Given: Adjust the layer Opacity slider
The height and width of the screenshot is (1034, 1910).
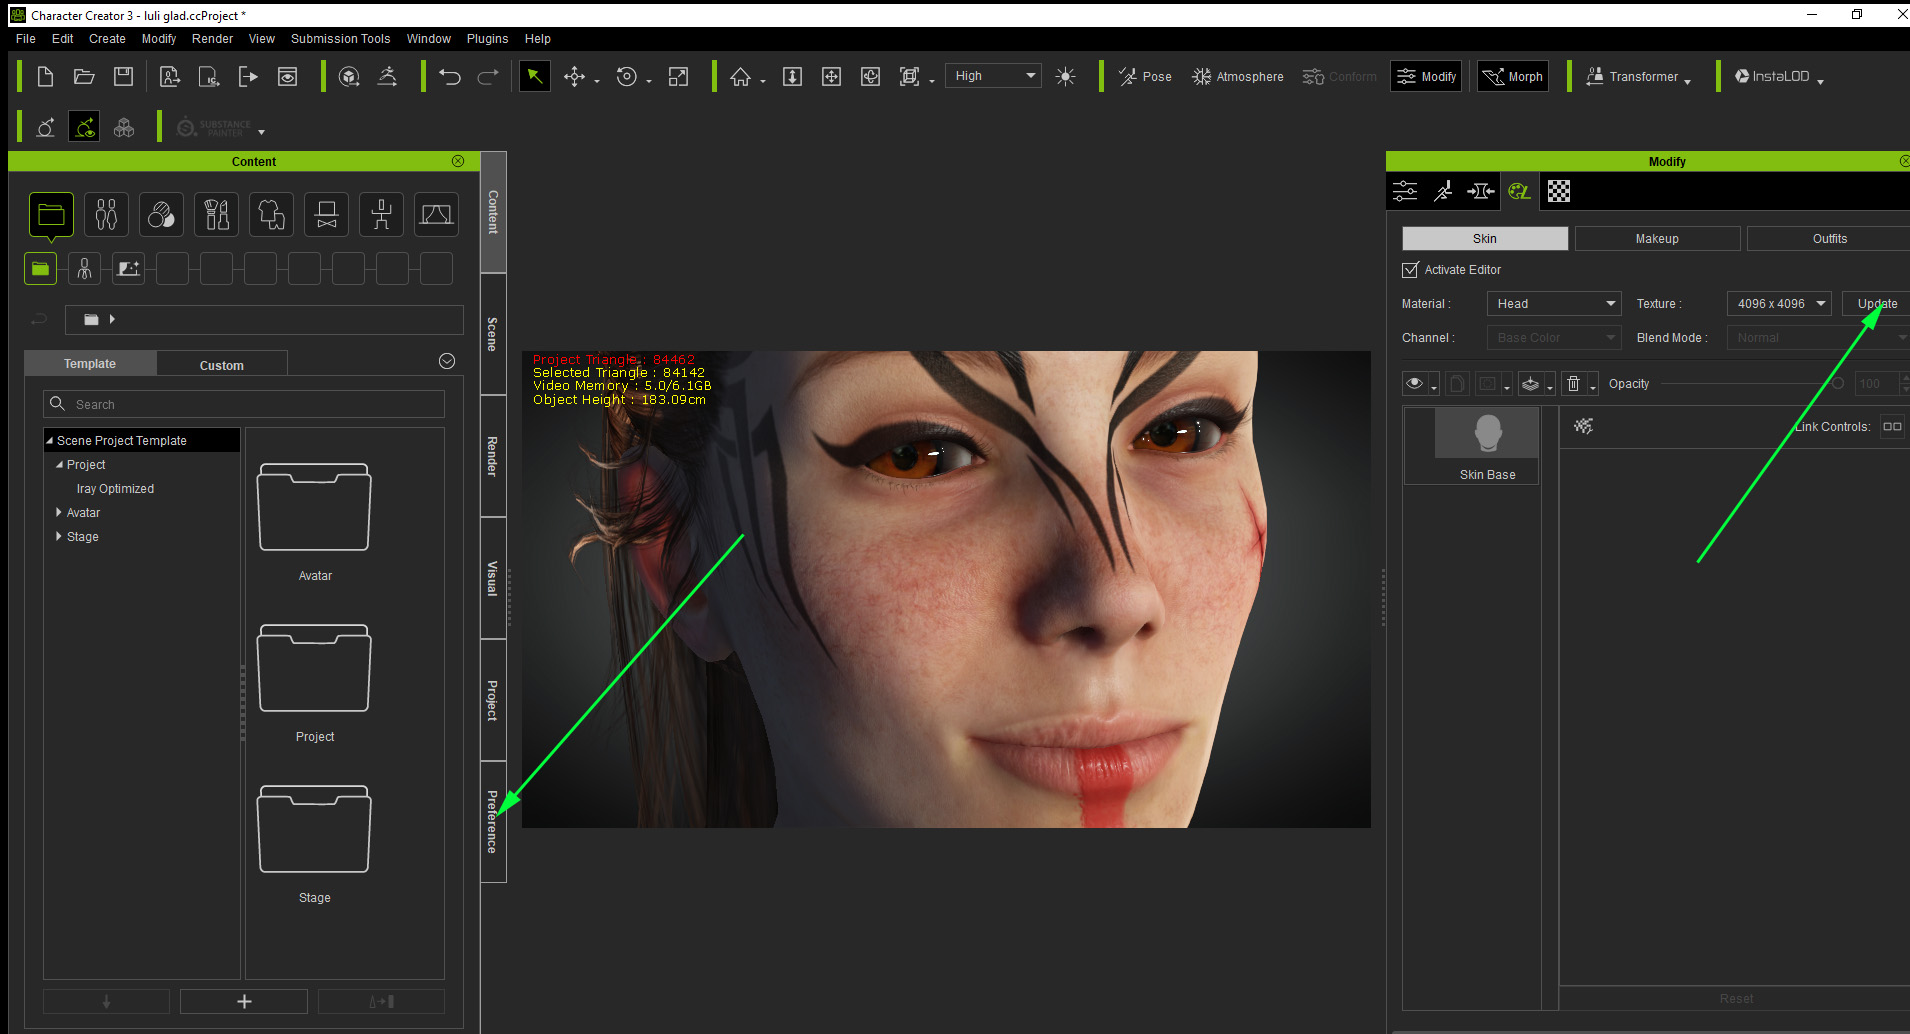Looking at the screenshot, I should click(x=1751, y=384).
